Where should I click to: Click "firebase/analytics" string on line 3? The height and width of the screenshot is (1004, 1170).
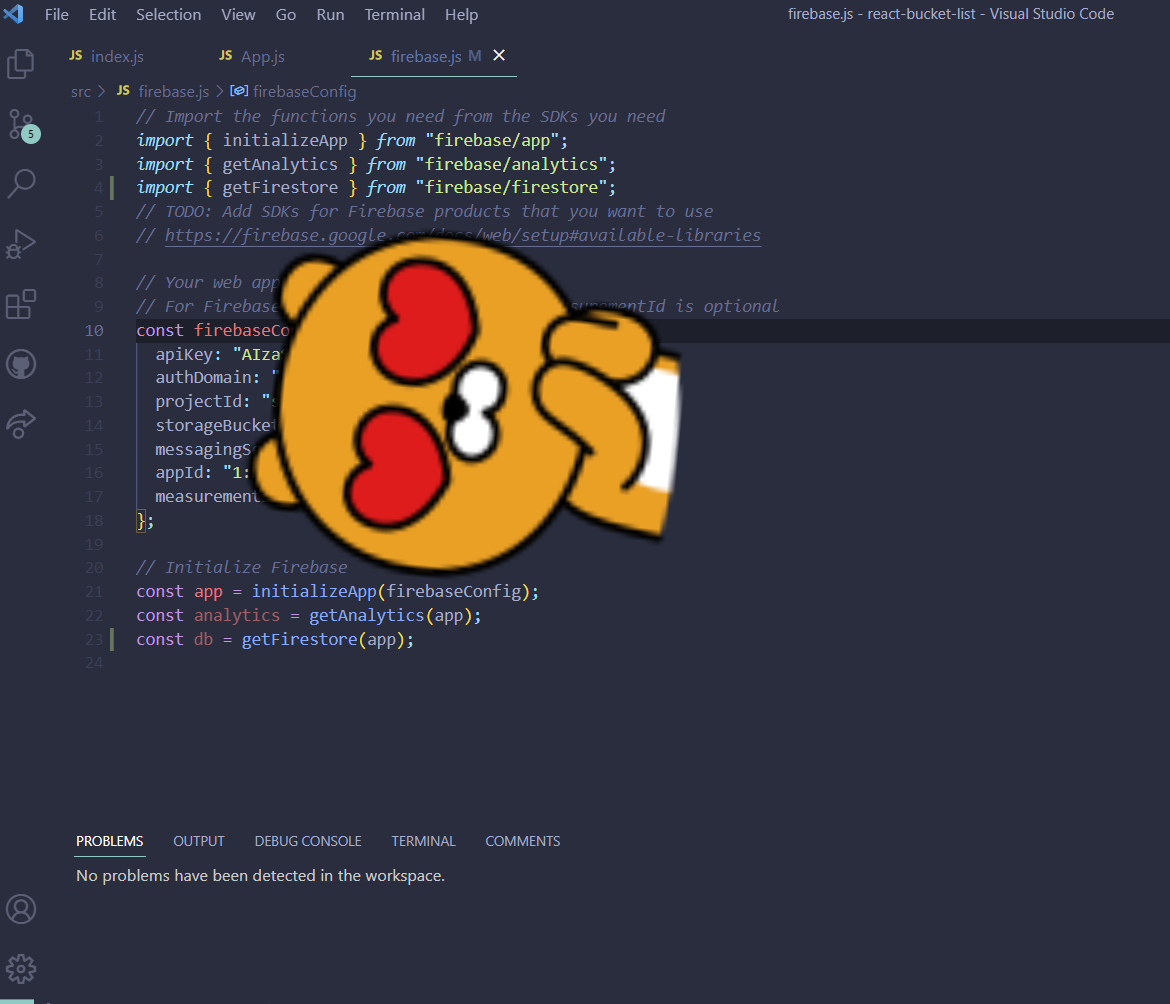coord(511,164)
